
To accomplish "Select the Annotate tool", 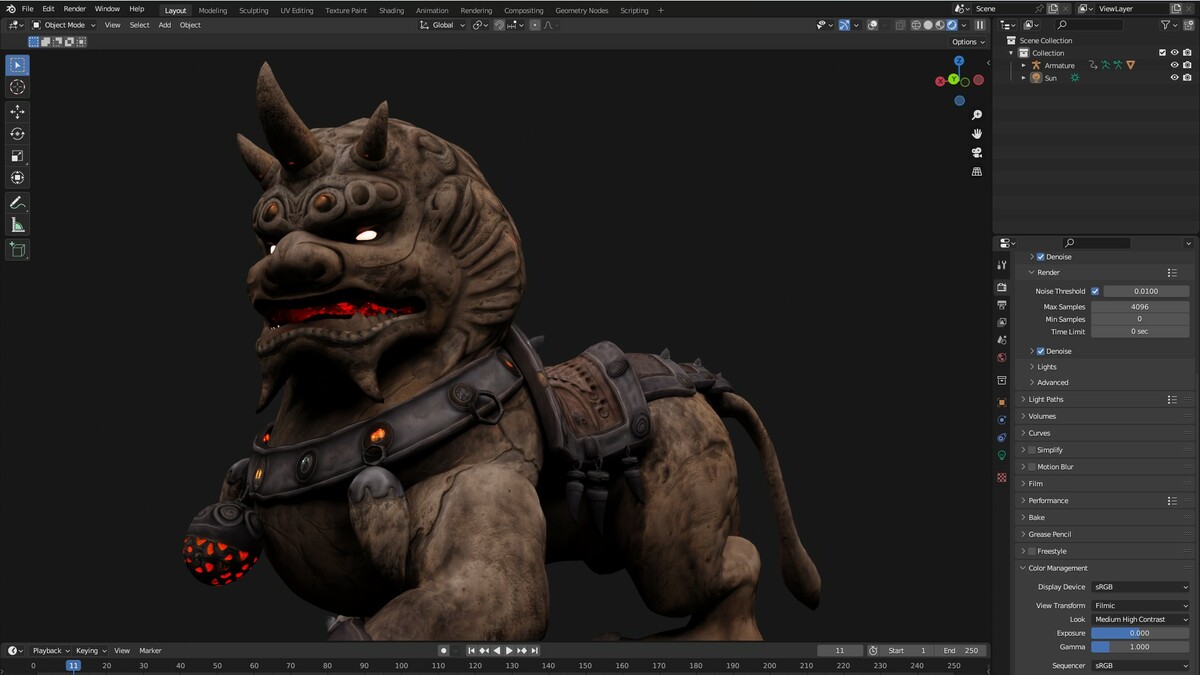I will [17, 203].
